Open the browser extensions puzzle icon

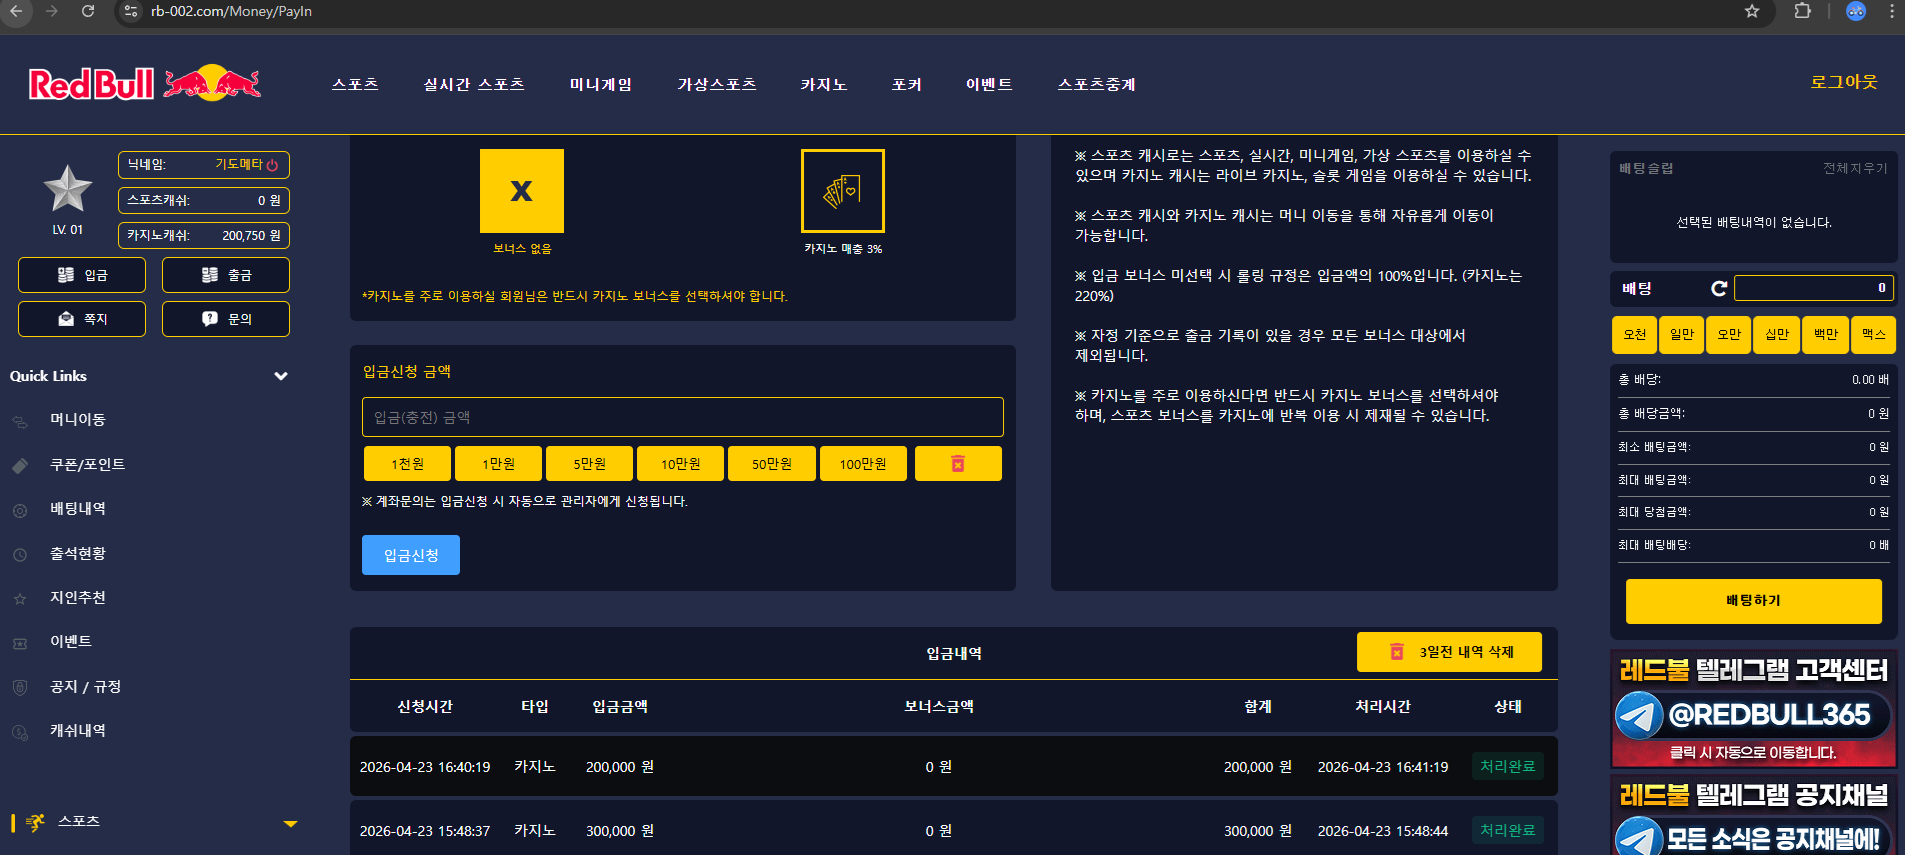point(1803,11)
